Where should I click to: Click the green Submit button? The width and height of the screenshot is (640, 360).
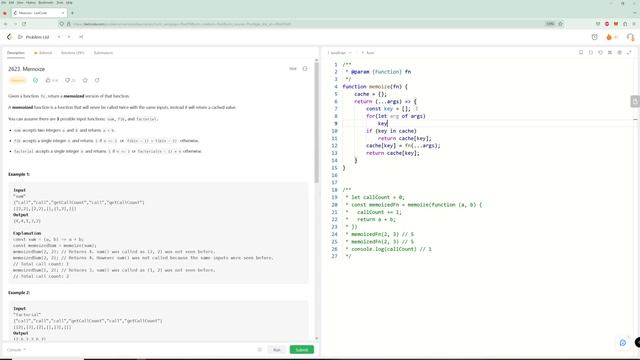tap(302, 350)
